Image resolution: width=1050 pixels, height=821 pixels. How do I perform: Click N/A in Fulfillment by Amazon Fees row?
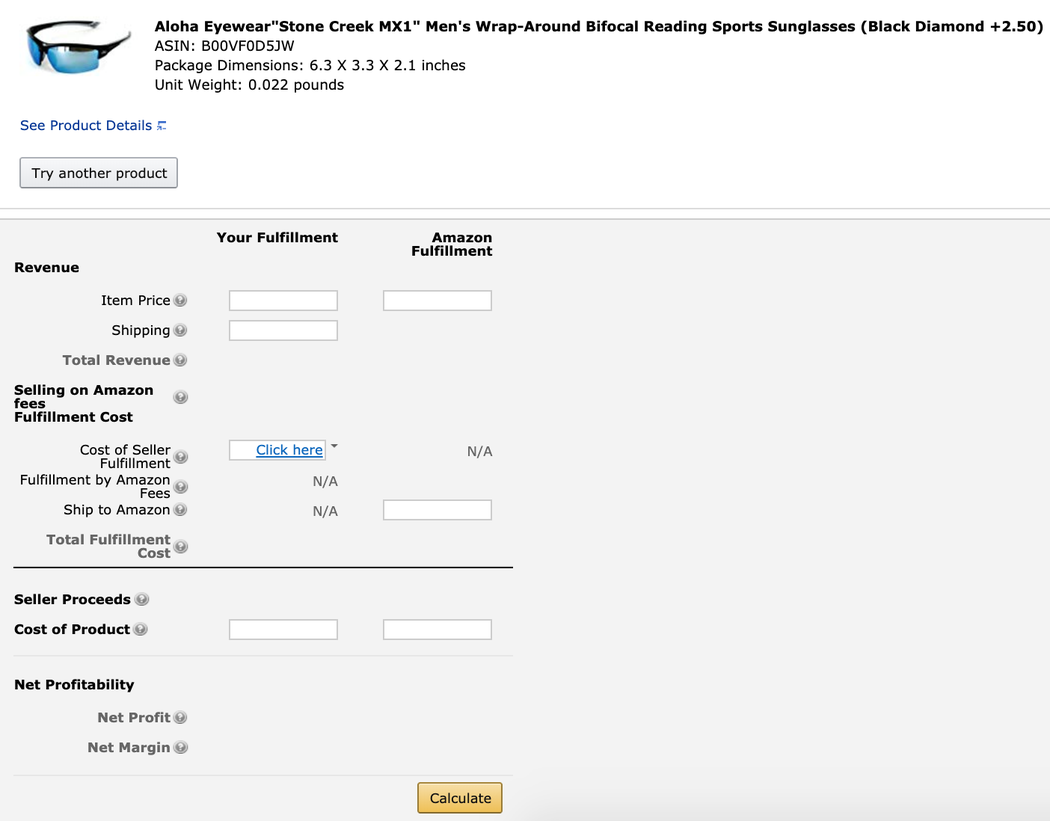tap(325, 481)
